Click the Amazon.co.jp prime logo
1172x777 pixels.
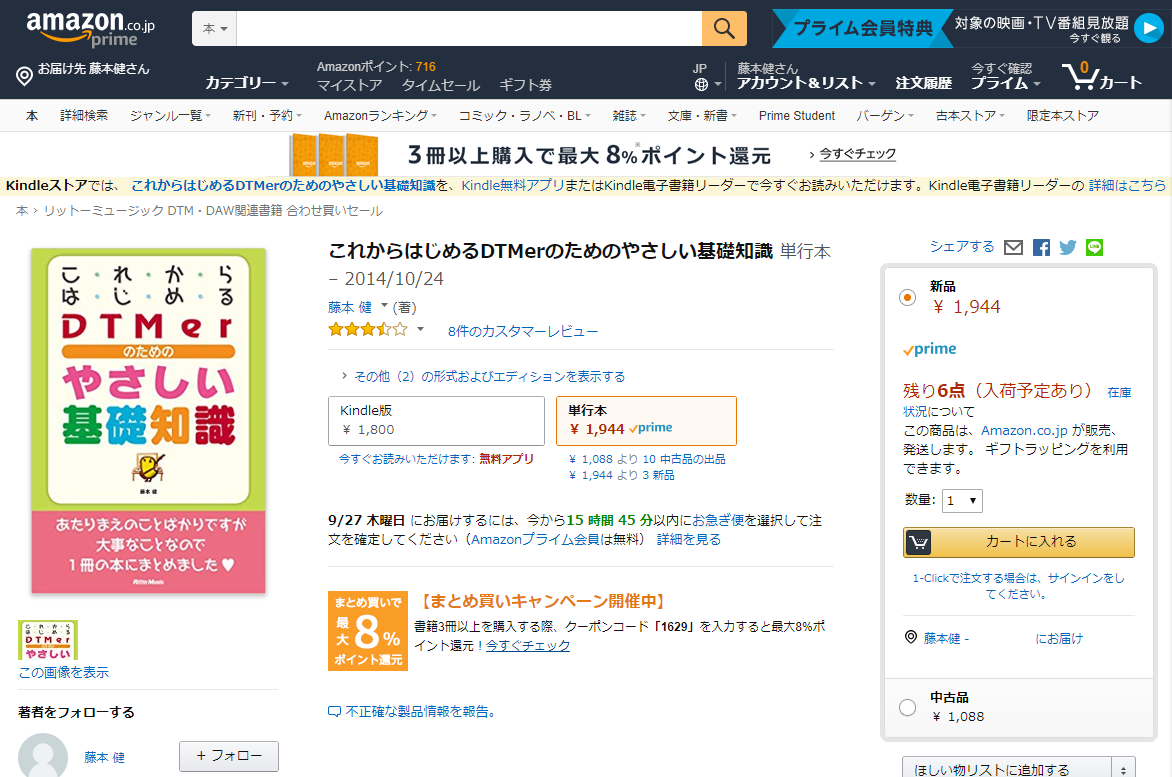pyautogui.click(x=90, y=29)
